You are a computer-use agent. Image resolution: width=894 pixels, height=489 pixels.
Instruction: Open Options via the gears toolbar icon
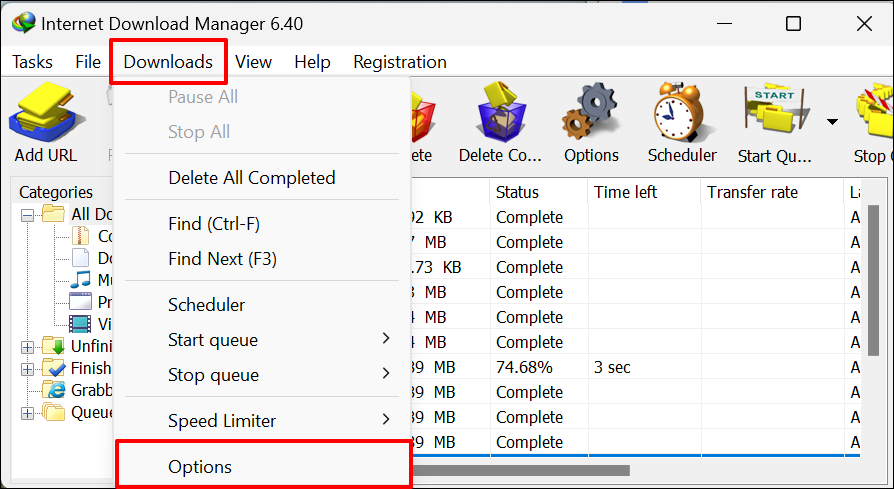click(591, 113)
